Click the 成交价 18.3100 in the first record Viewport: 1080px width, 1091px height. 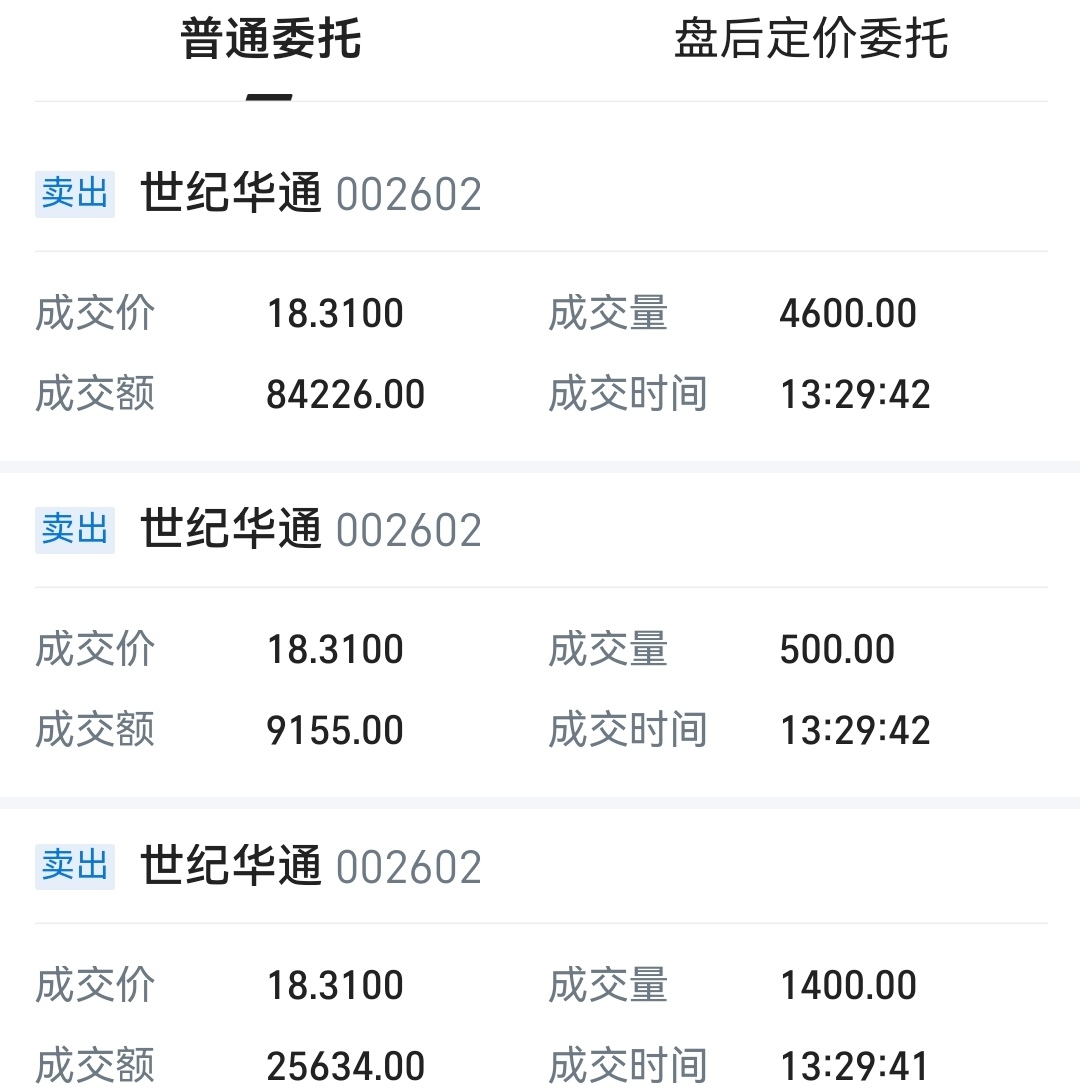[335, 314]
